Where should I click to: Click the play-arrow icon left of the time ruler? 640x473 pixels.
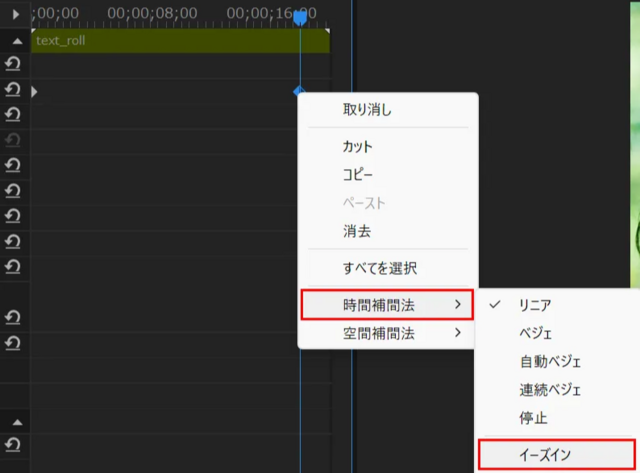point(16,14)
